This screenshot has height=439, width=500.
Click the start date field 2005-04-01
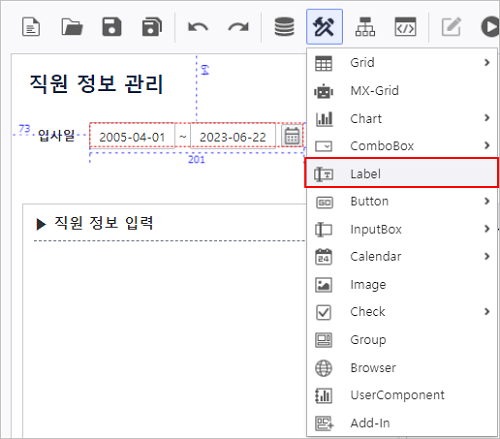pyautogui.click(x=132, y=136)
